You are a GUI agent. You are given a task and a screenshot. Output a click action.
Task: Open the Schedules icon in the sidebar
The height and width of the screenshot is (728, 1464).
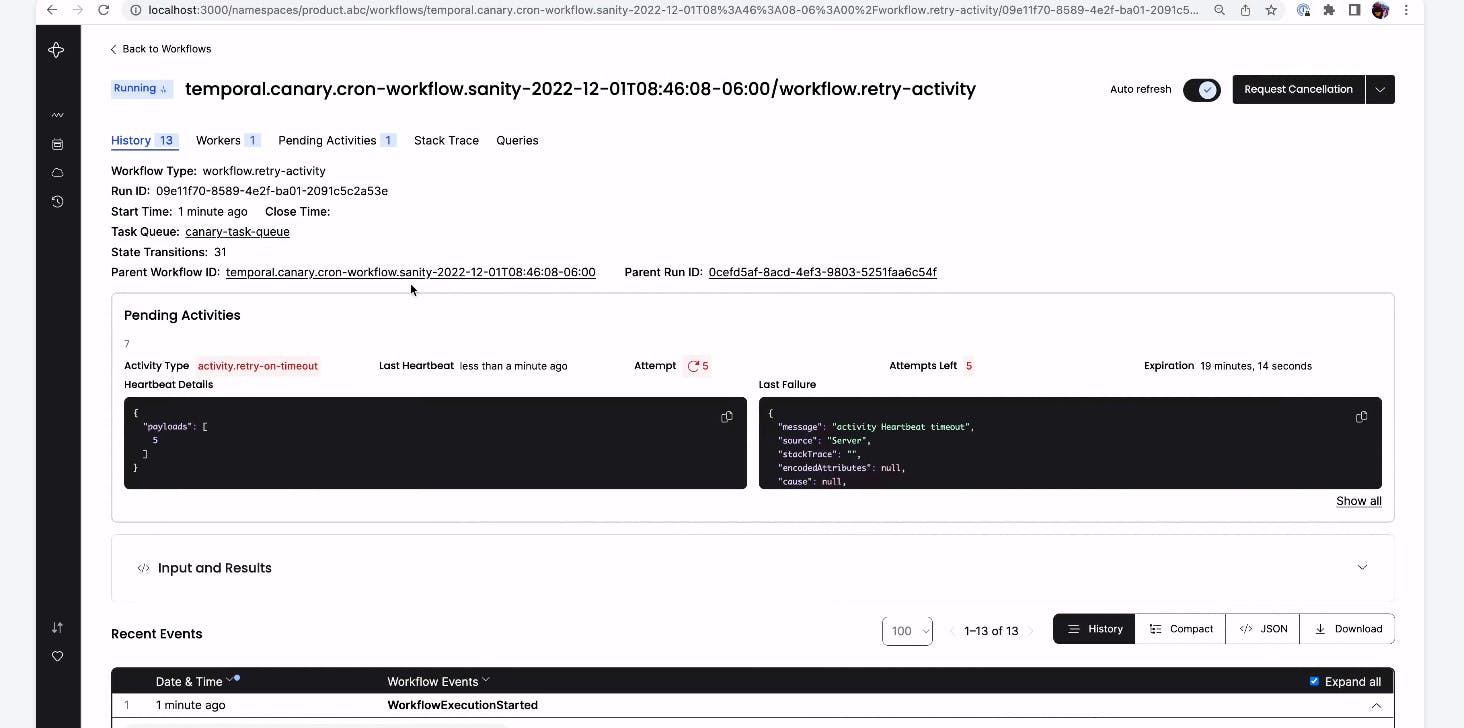57,144
